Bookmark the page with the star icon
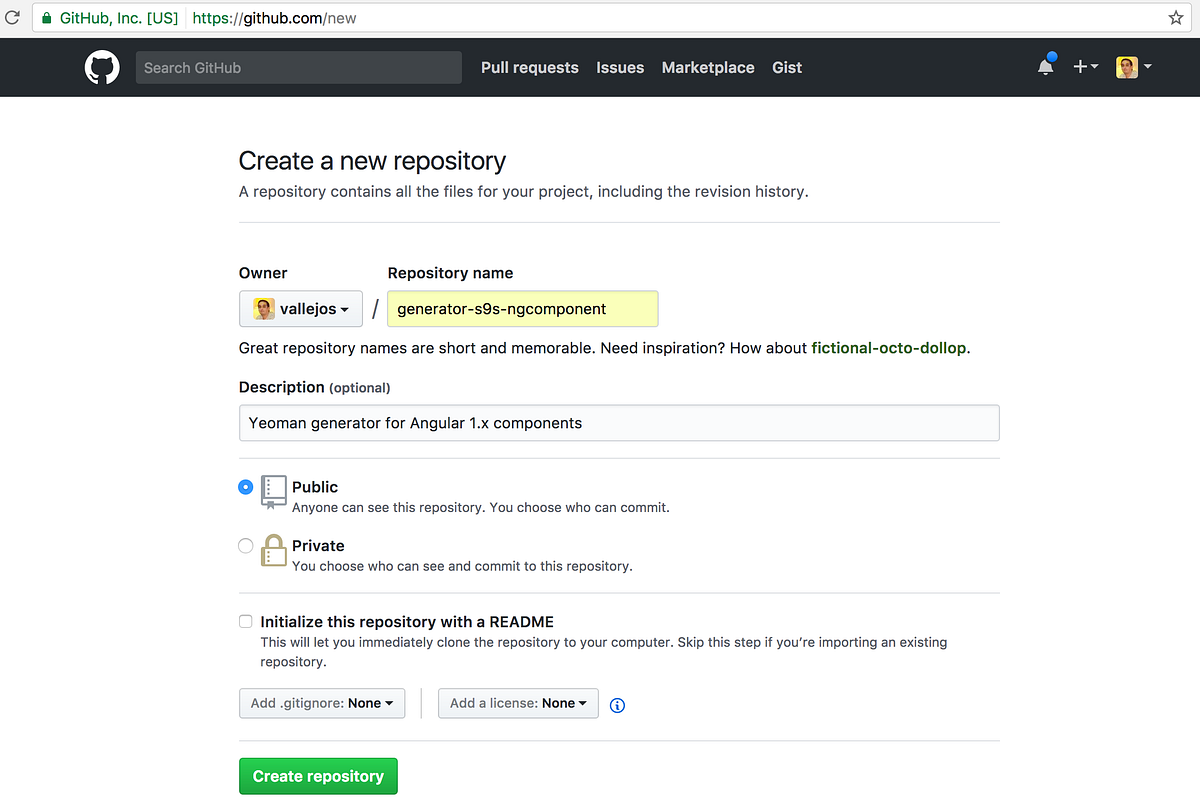The width and height of the screenshot is (1200, 798). click(x=1176, y=17)
